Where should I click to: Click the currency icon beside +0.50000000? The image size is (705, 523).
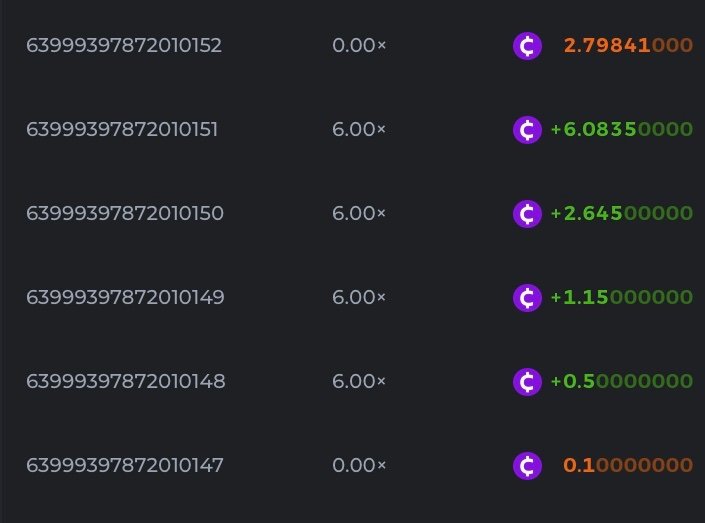coord(527,382)
